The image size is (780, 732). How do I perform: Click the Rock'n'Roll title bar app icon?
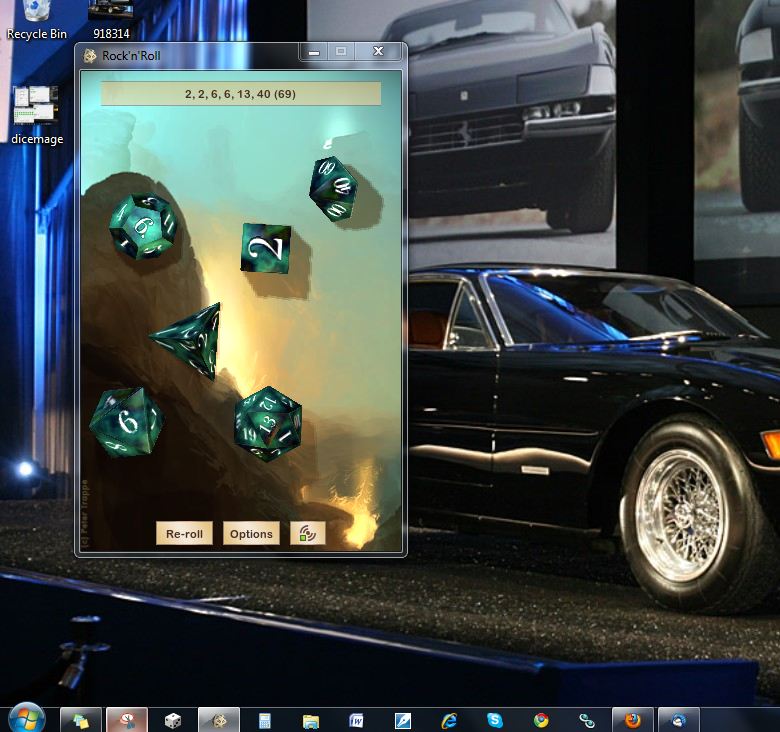[90, 56]
